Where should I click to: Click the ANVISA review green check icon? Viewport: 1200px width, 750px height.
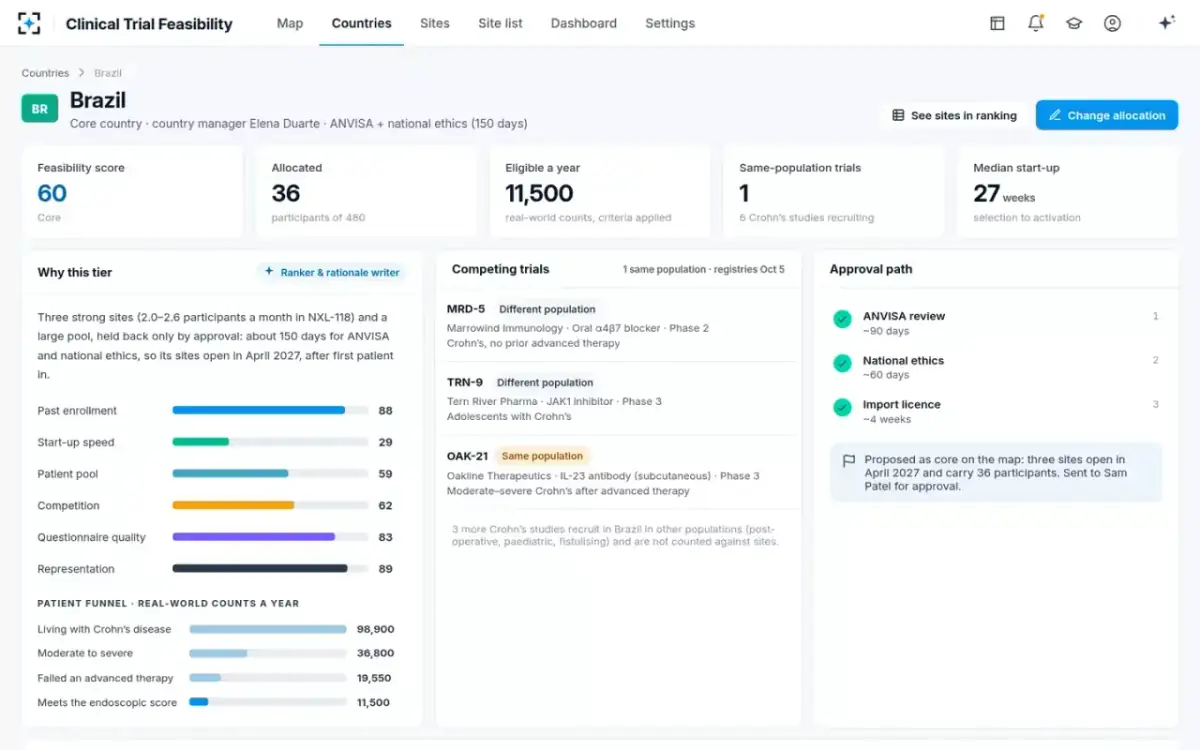point(842,319)
